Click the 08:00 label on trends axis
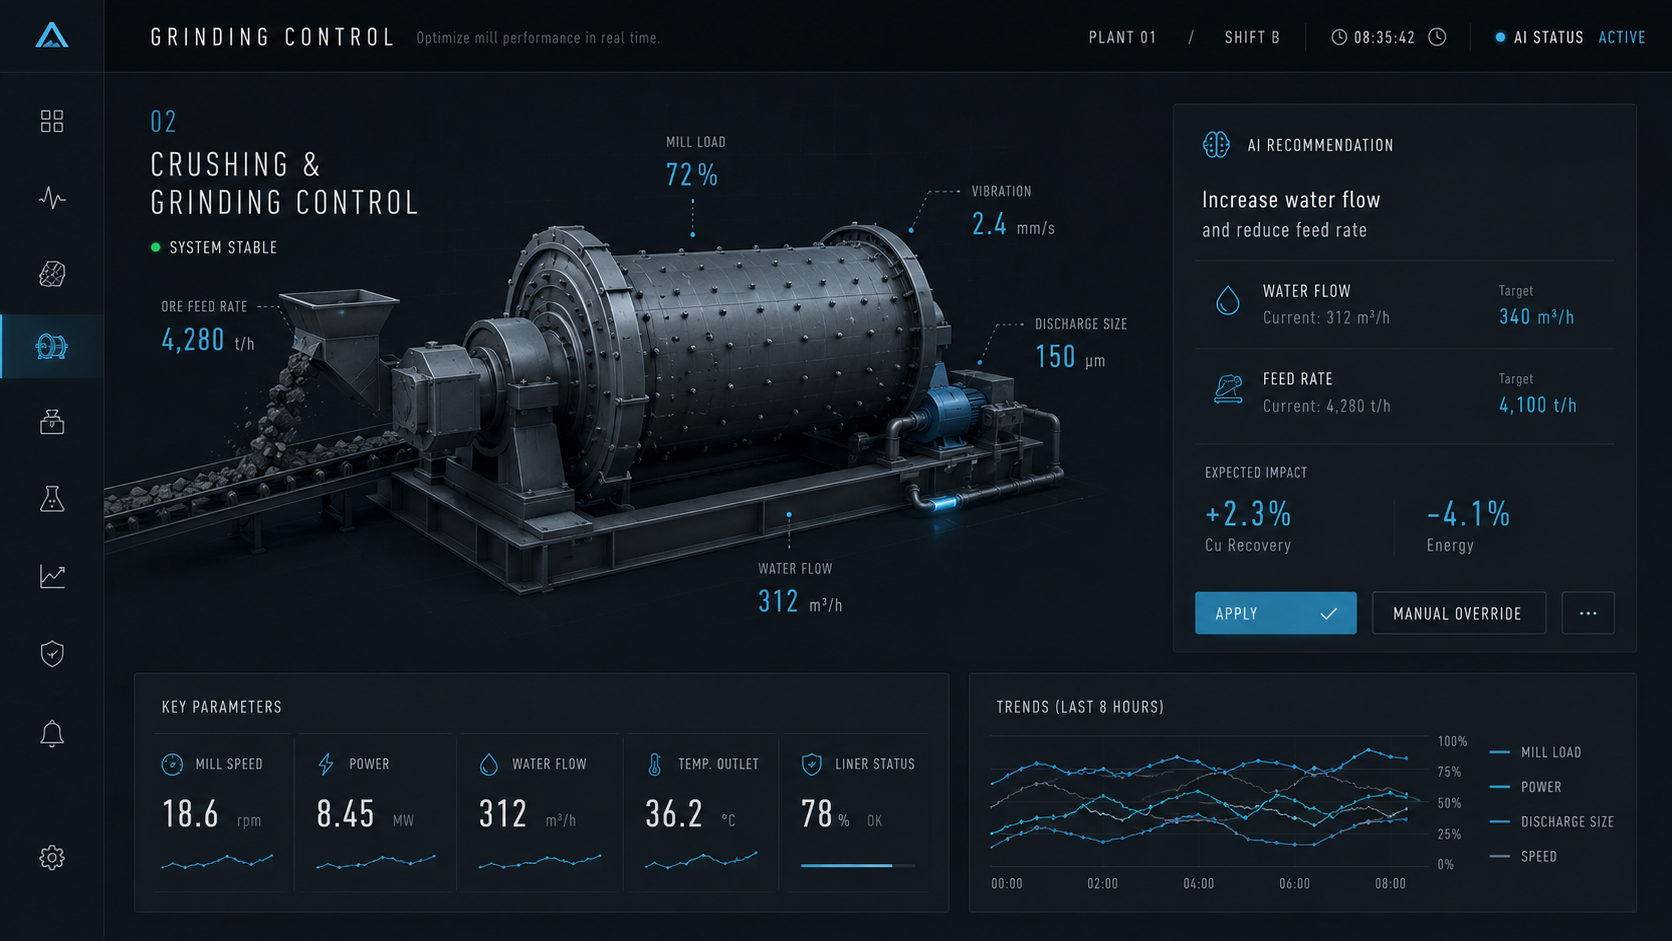1672x941 pixels. pyautogui.click(x=1390, y=884)
